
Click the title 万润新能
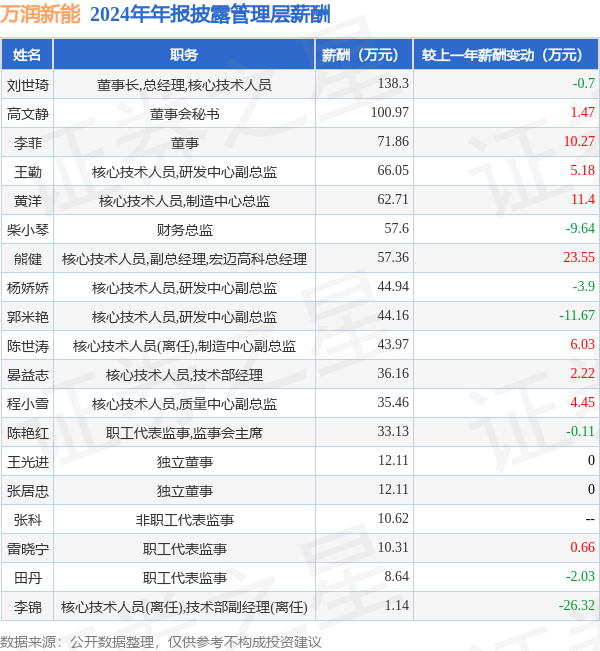pos(40,14)
